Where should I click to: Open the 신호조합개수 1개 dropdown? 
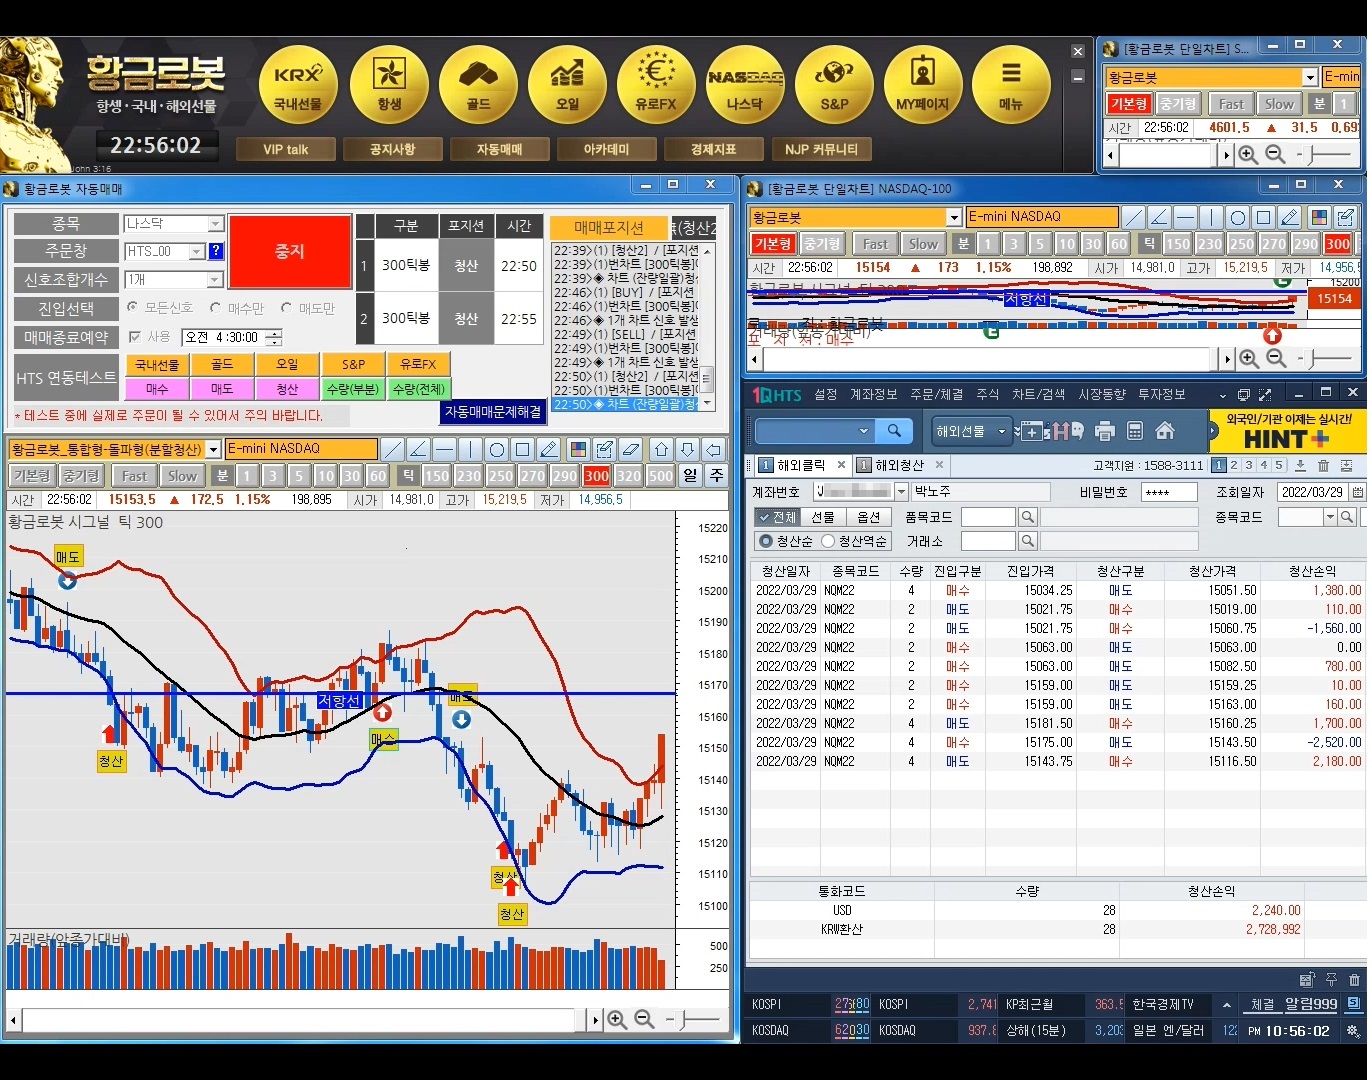pyautogui.click(x=215, y=280)
